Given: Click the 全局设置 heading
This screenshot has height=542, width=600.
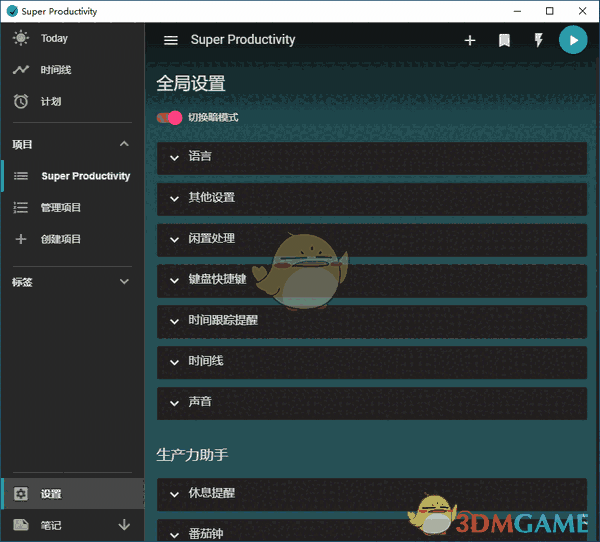Looking at the screenshot, I should (191, 83).
